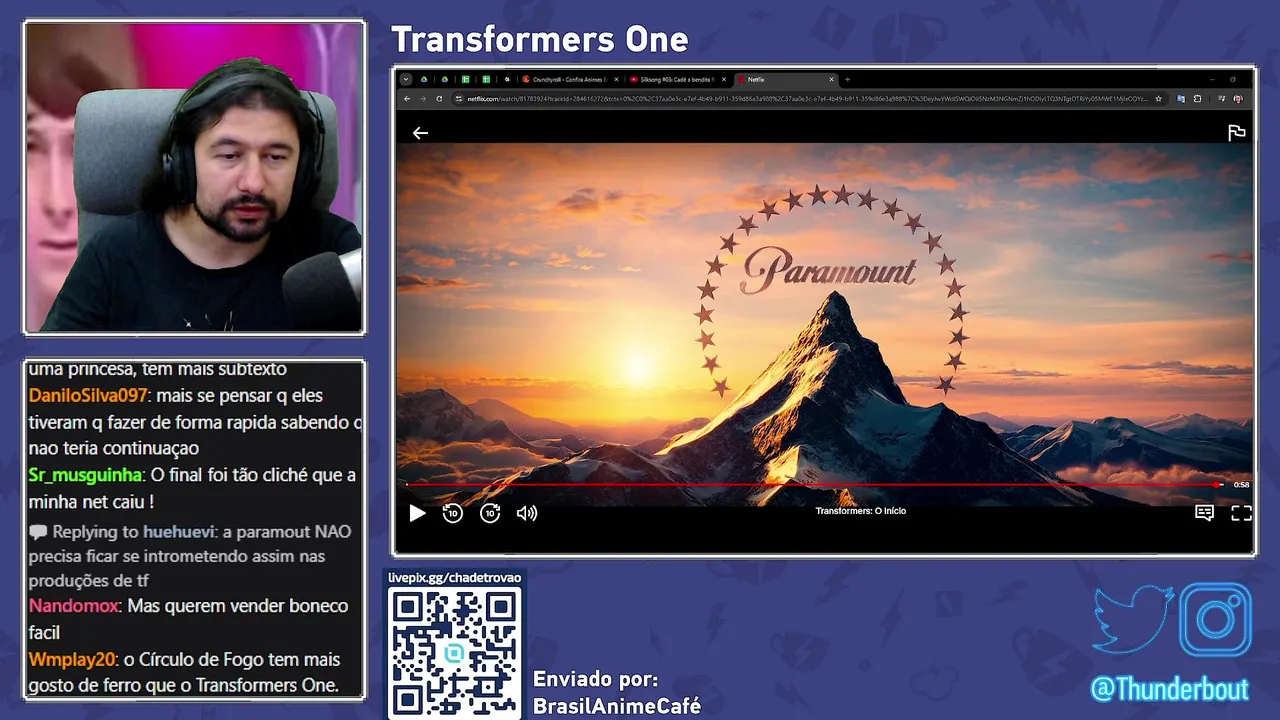Image resolution: width=1280 pixels, height=720 pixels.
Task: Click the Netflix back arrow
Action: point(420,133)
